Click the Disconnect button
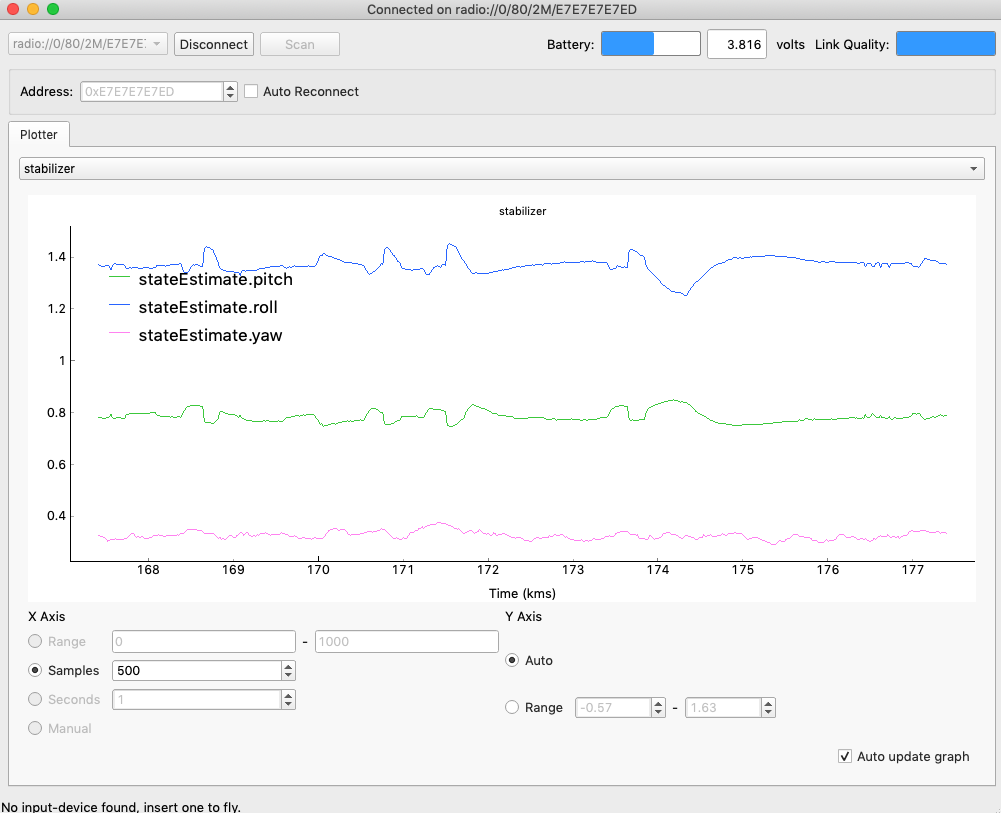This screenshot has height=813, width=1001. coord(214,44)
